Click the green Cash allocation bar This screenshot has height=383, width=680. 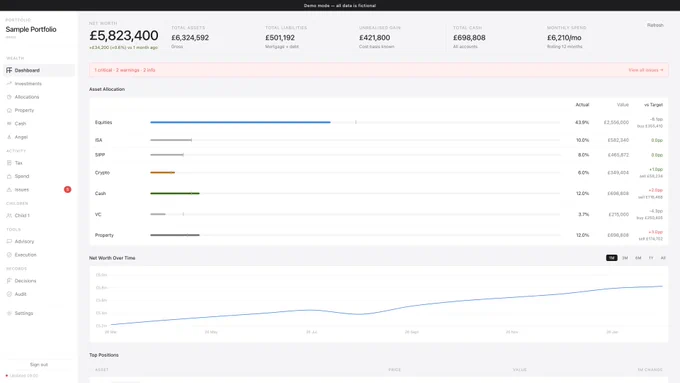click(x=175, y=193)
